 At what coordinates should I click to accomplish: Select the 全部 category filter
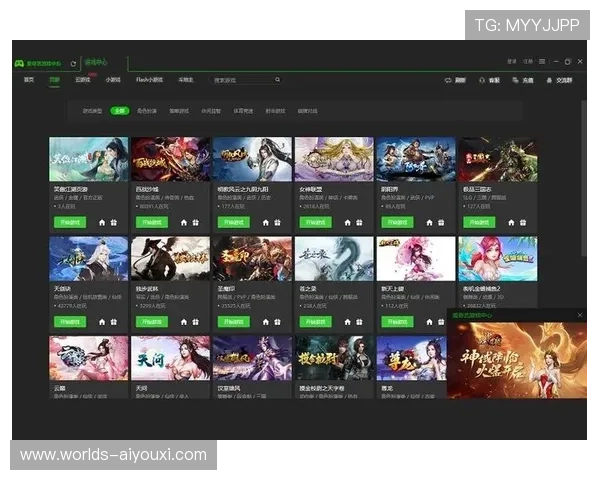[119, 111]
